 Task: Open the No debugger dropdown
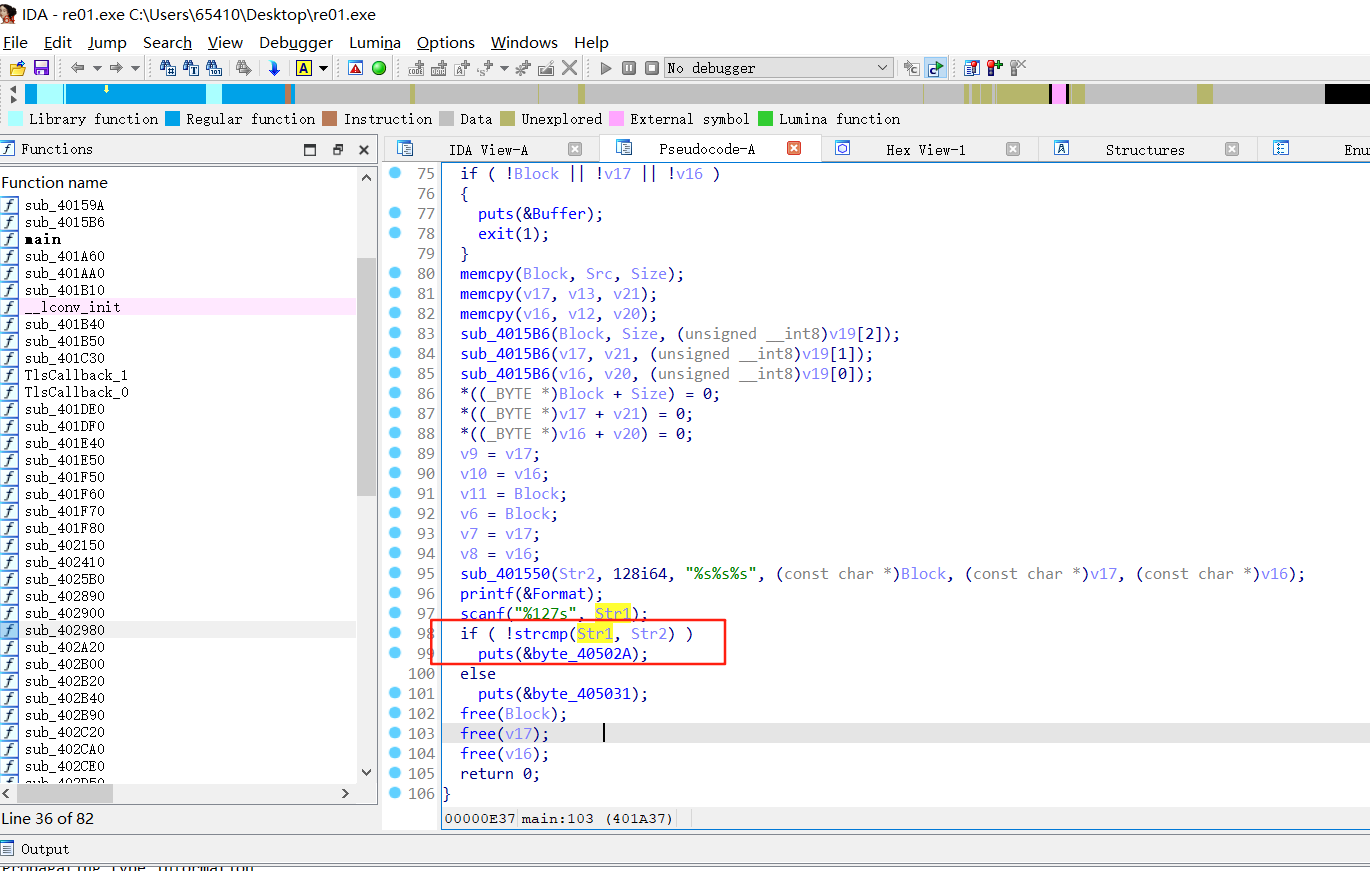(882, 68)
